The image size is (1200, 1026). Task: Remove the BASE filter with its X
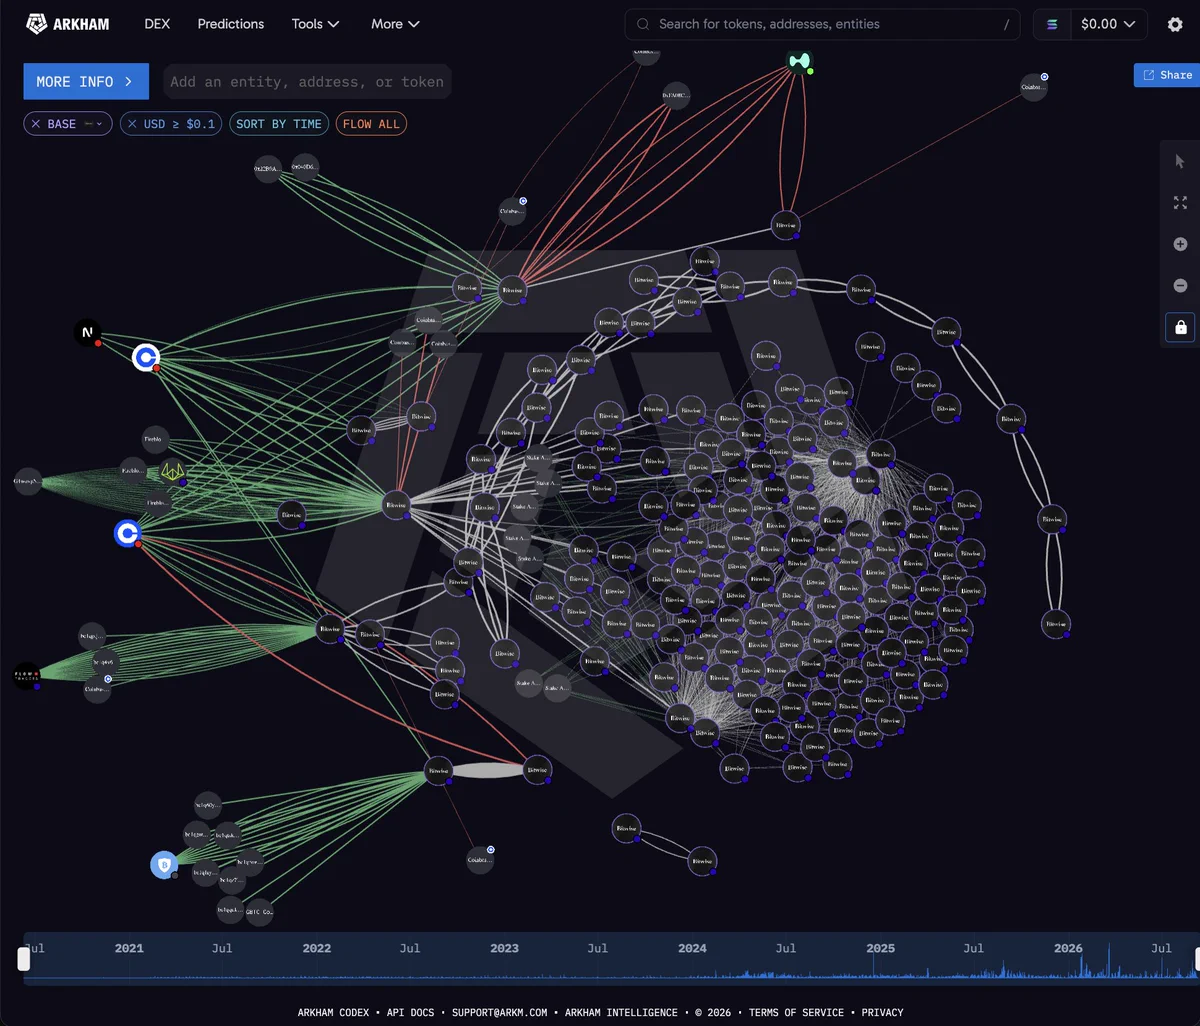(x=36, y=124)
